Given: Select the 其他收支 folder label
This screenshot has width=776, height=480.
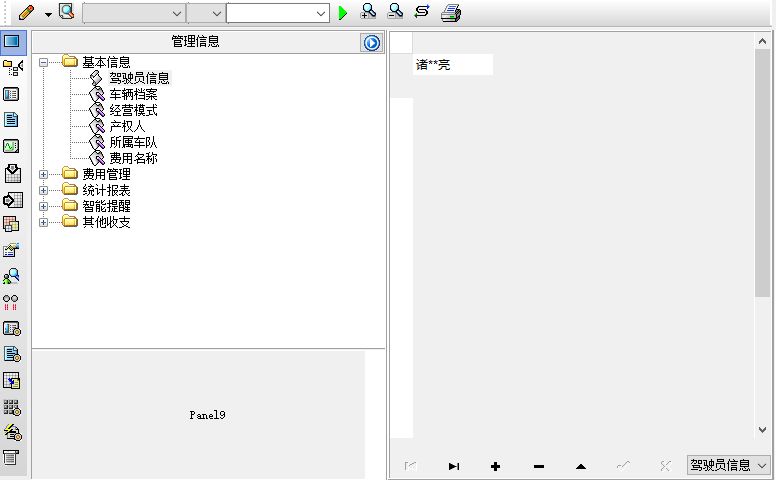Looking at the screenshot, I should (106, 222).
